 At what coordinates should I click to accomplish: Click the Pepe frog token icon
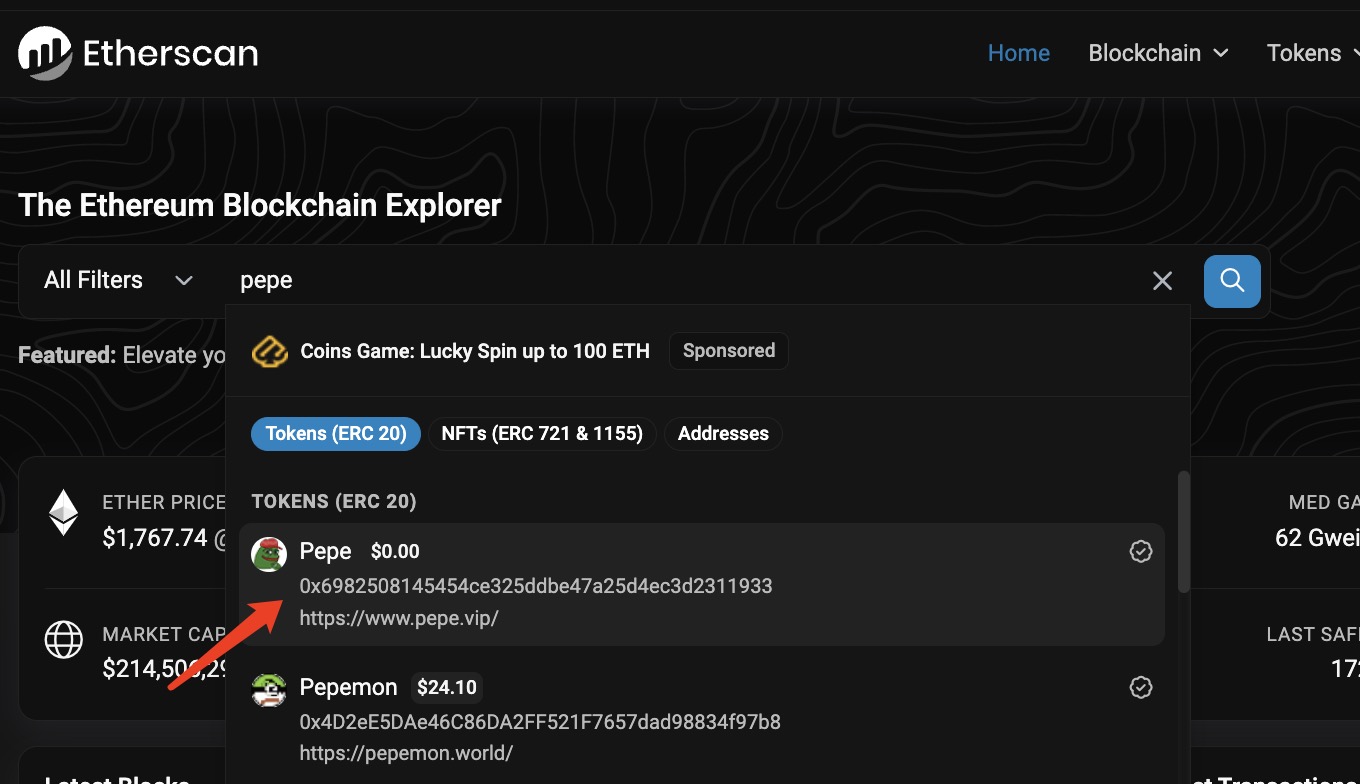[269, 554]
